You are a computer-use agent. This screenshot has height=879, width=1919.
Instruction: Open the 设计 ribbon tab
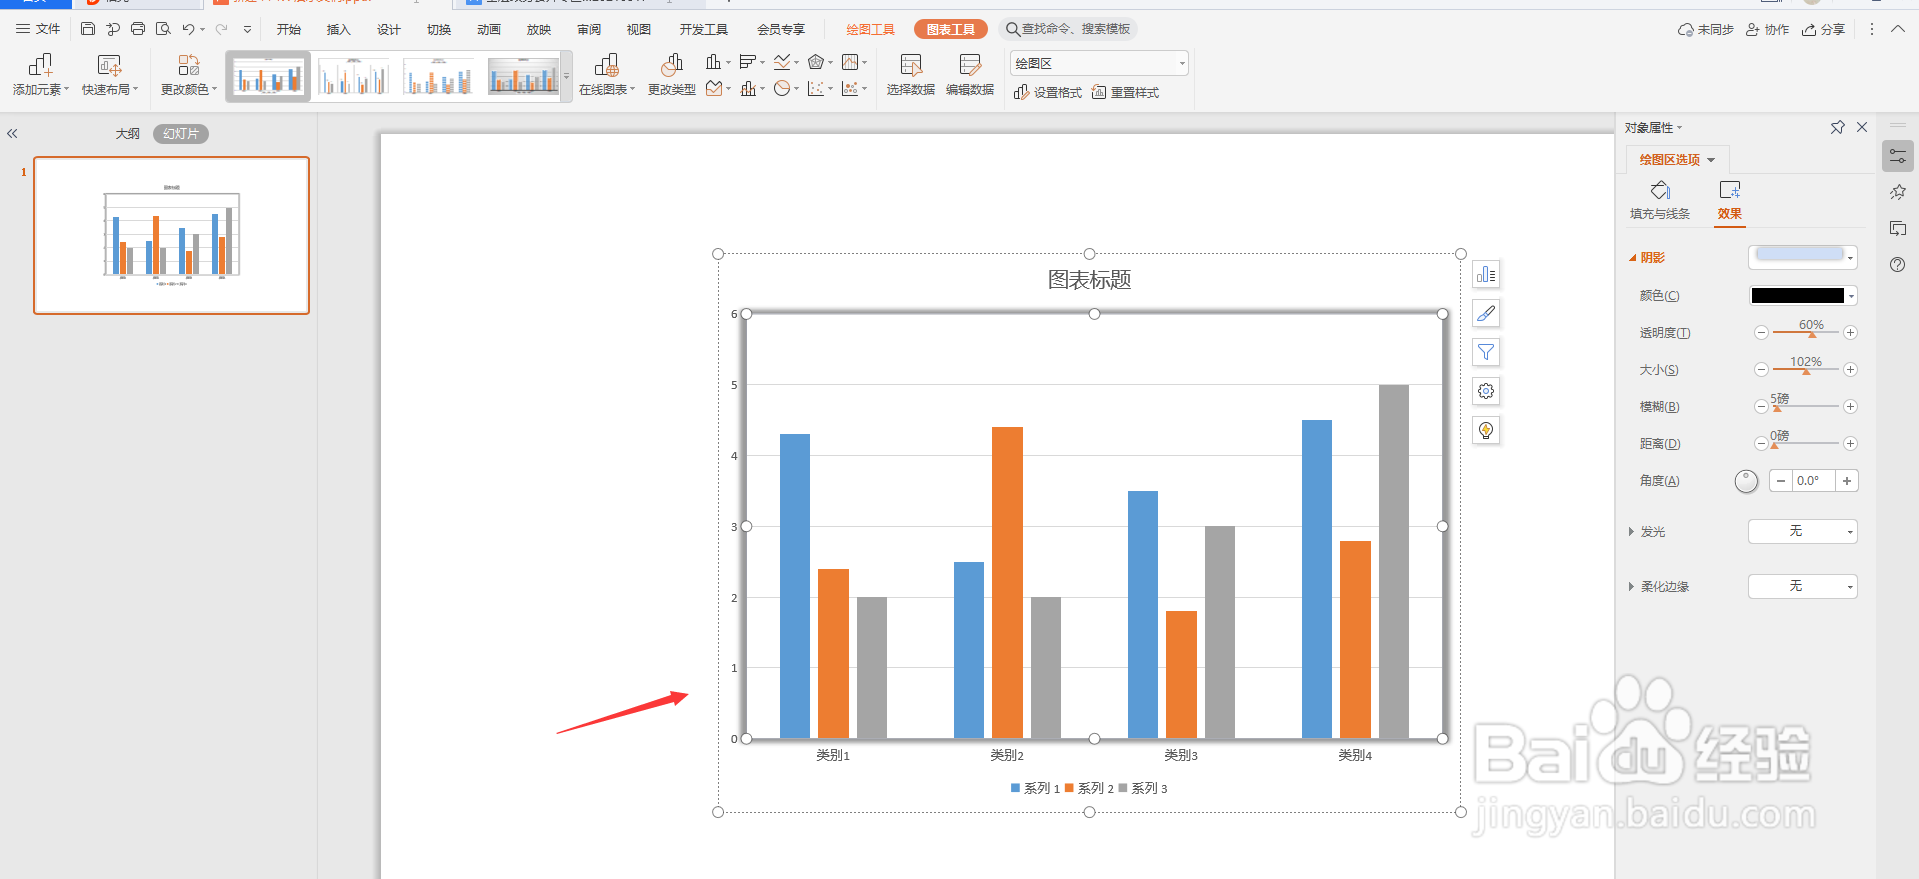click(x=389, y=29)
